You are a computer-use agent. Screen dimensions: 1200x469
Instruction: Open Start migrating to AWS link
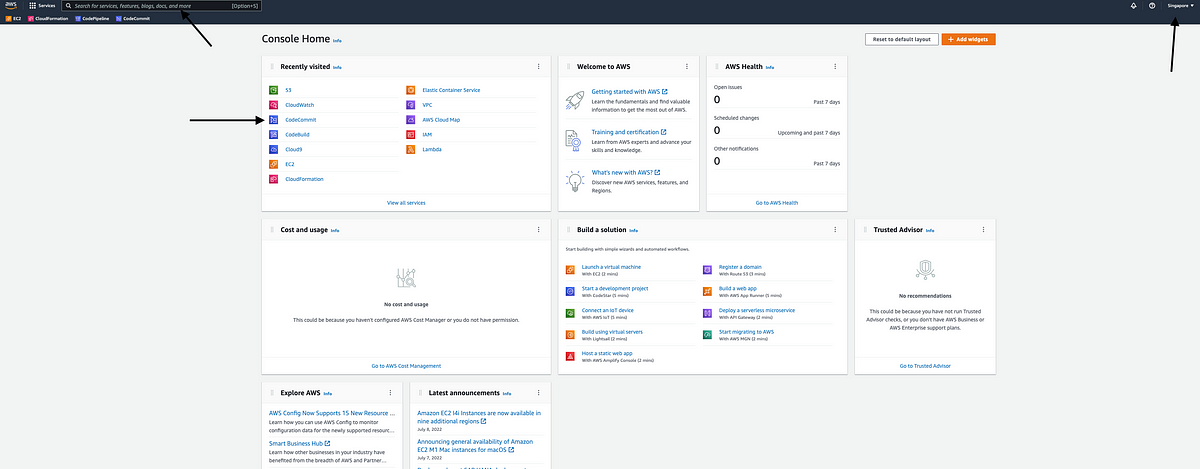747,331
